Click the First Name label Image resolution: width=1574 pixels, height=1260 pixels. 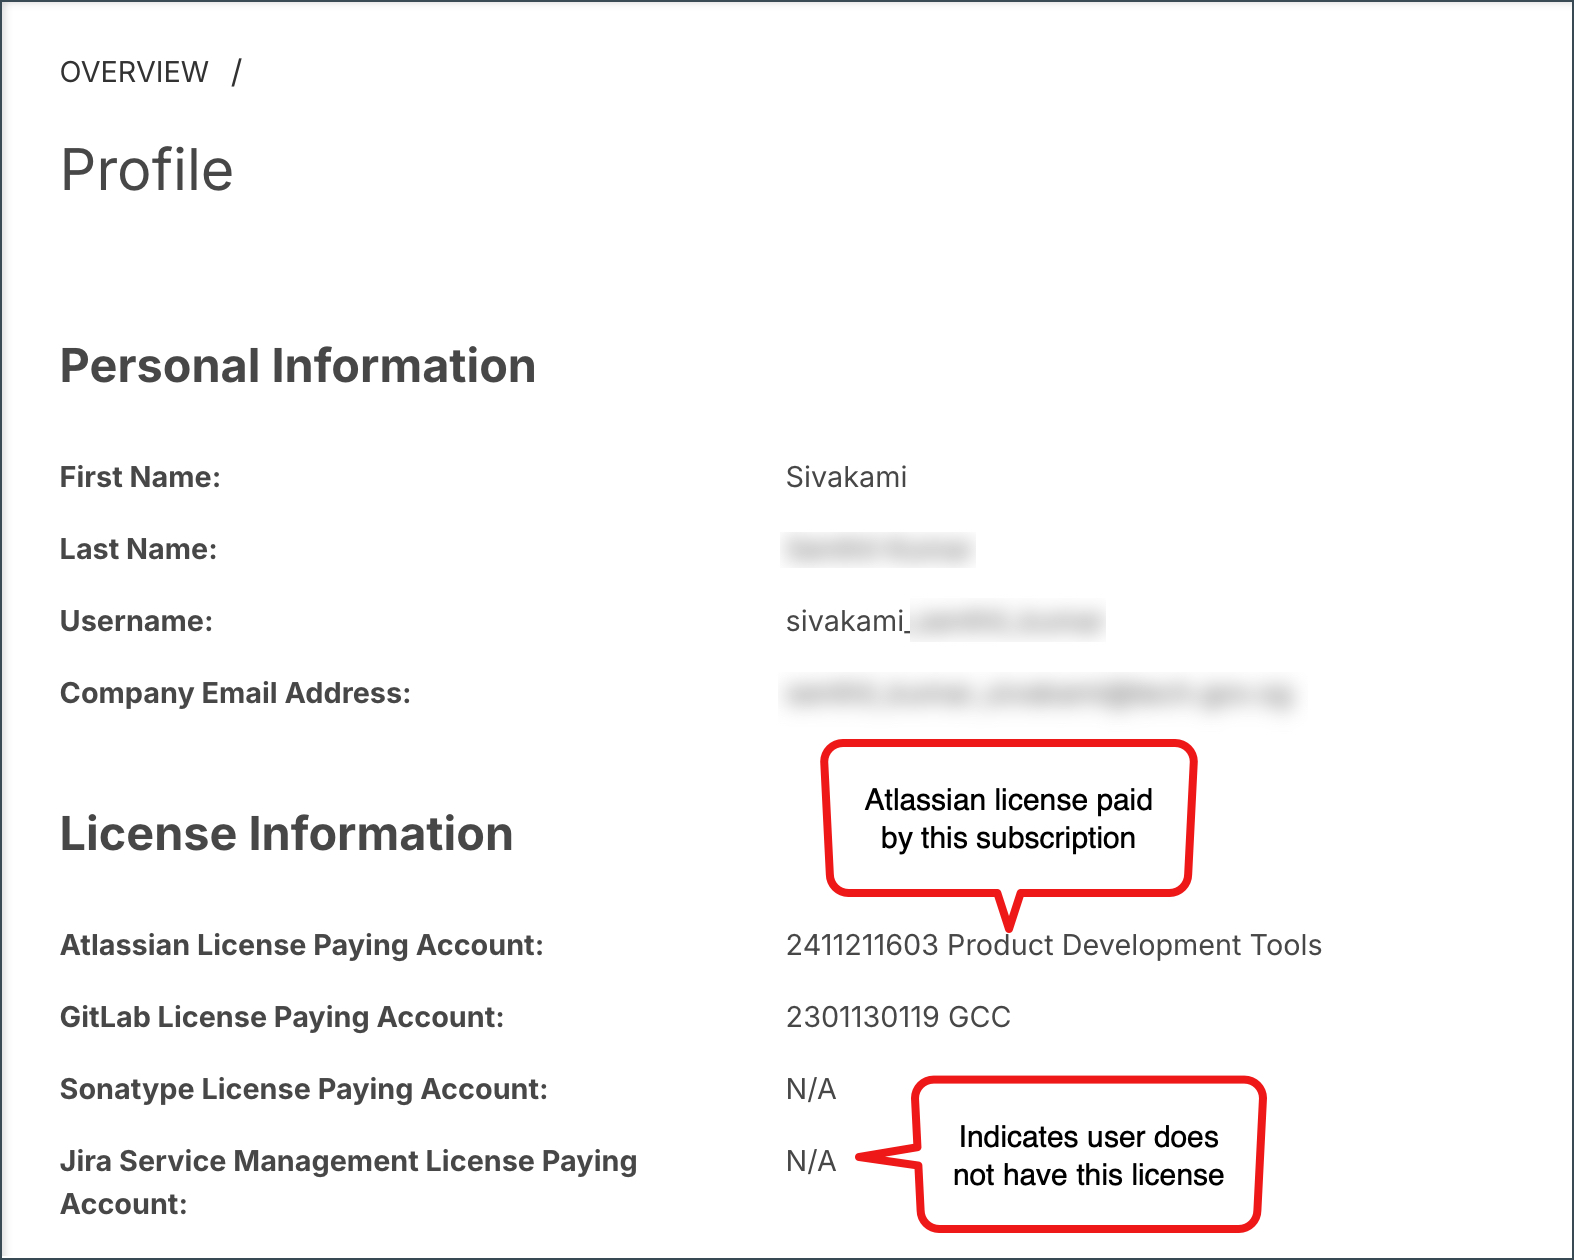coord(140,477)
